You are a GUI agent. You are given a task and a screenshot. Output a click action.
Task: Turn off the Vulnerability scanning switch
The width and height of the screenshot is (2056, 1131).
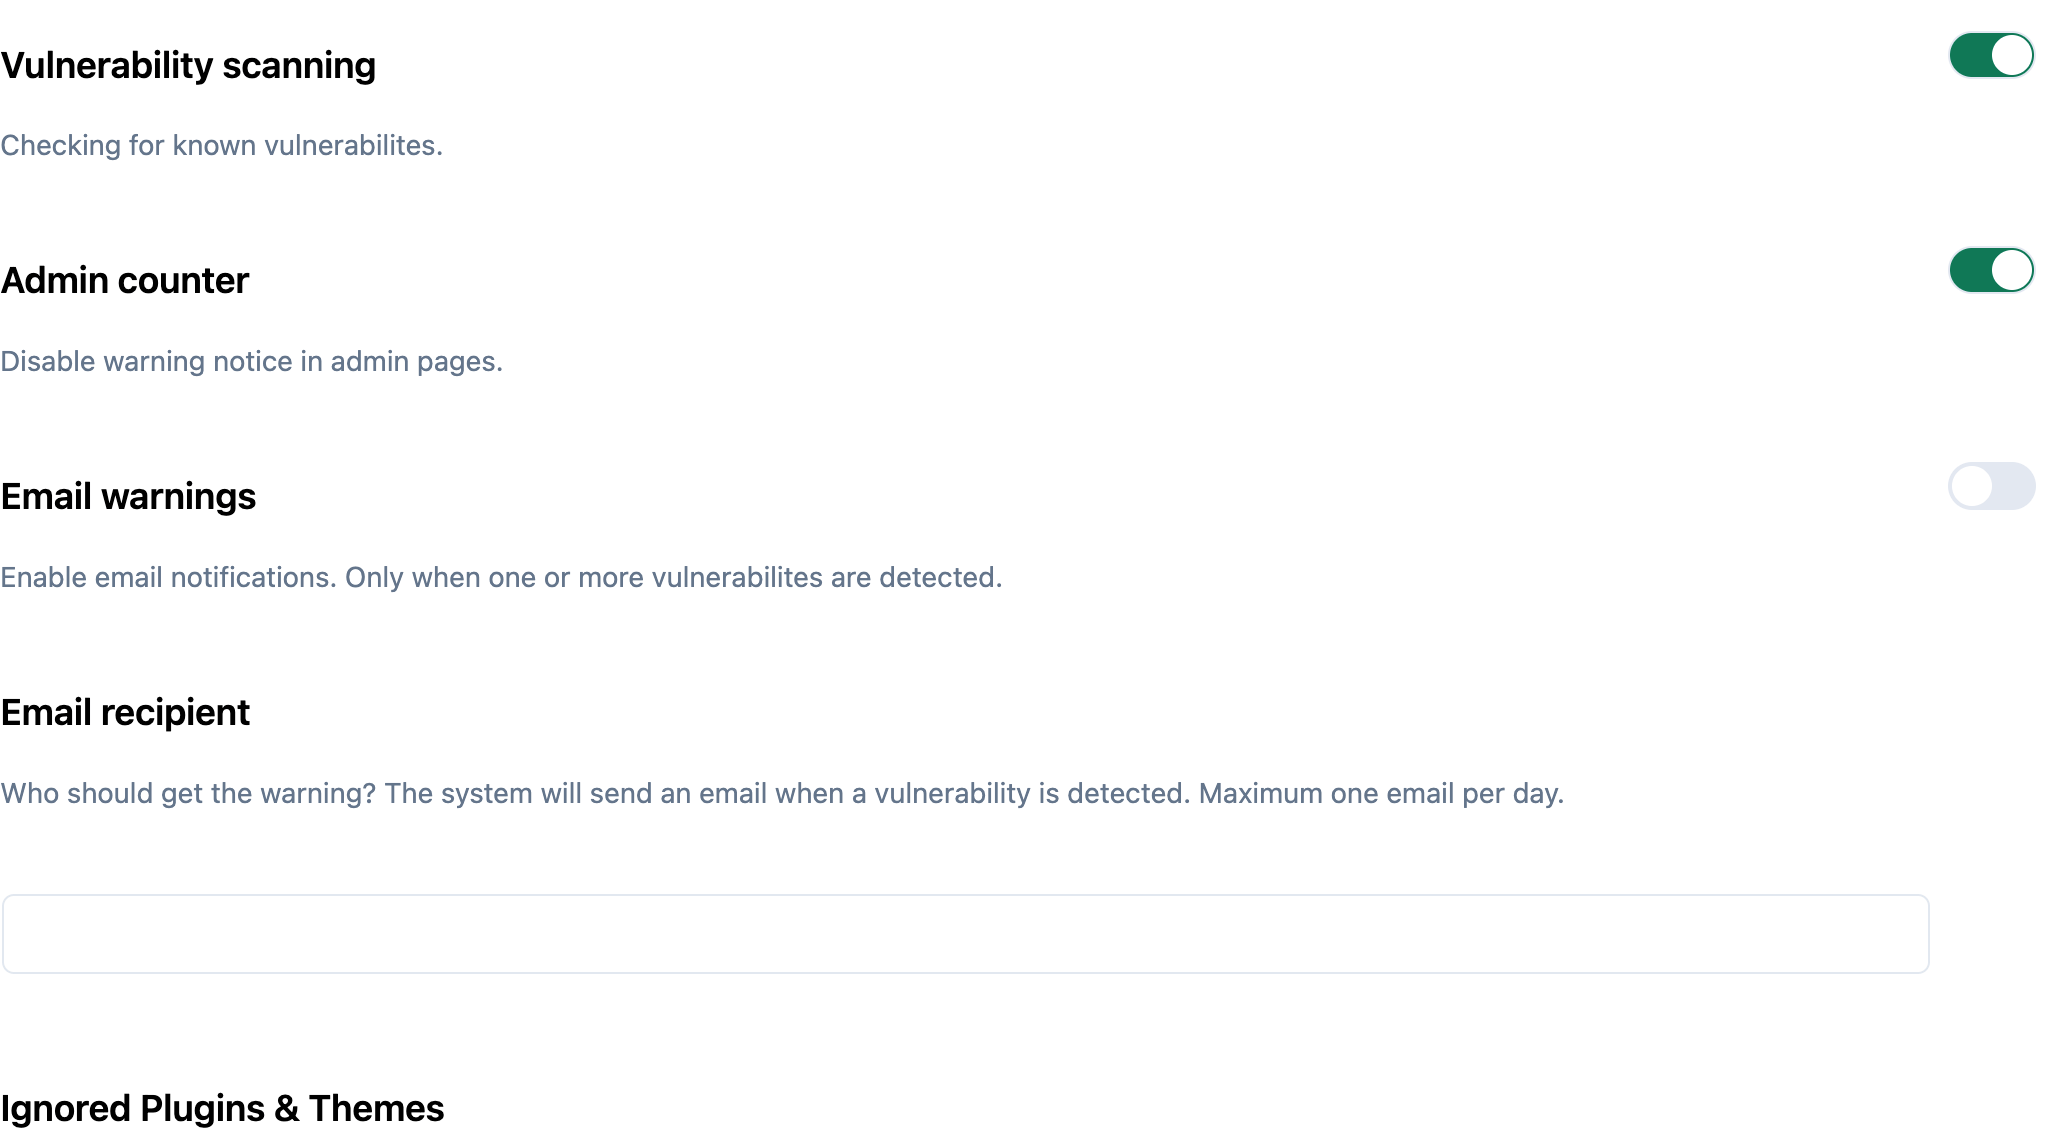tap(1991, 55)
